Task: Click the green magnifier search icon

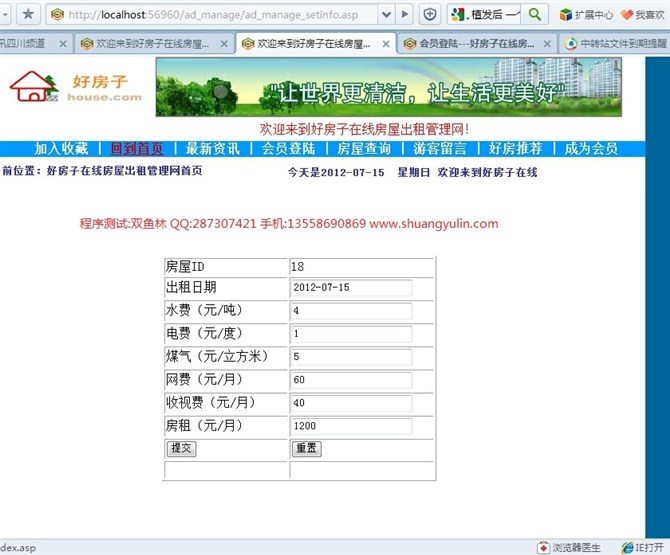Action: (x=535, y=15)
